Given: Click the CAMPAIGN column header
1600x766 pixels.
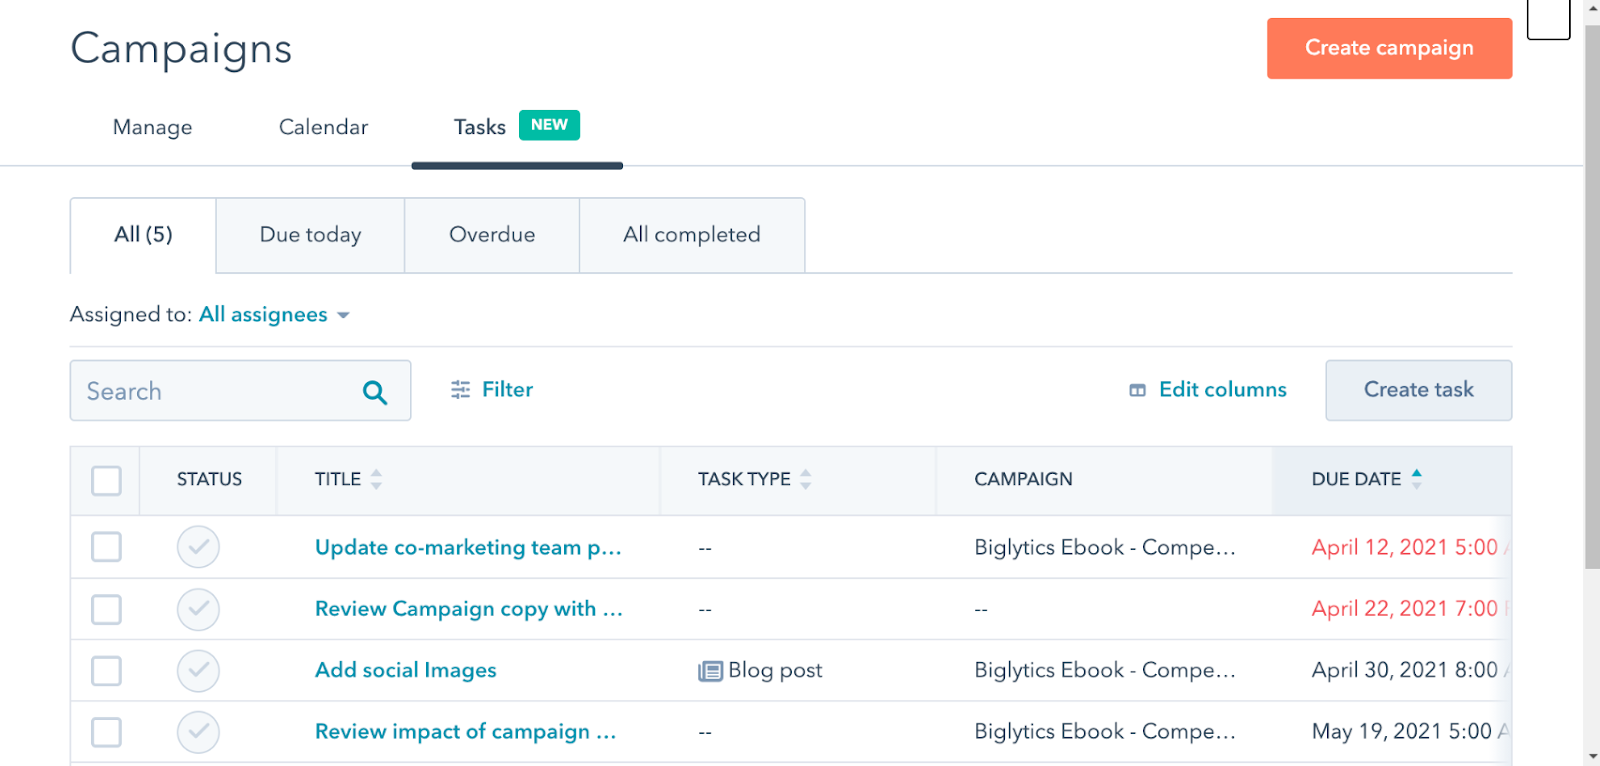Looking at the screenshot, I should pos(1023,479).
